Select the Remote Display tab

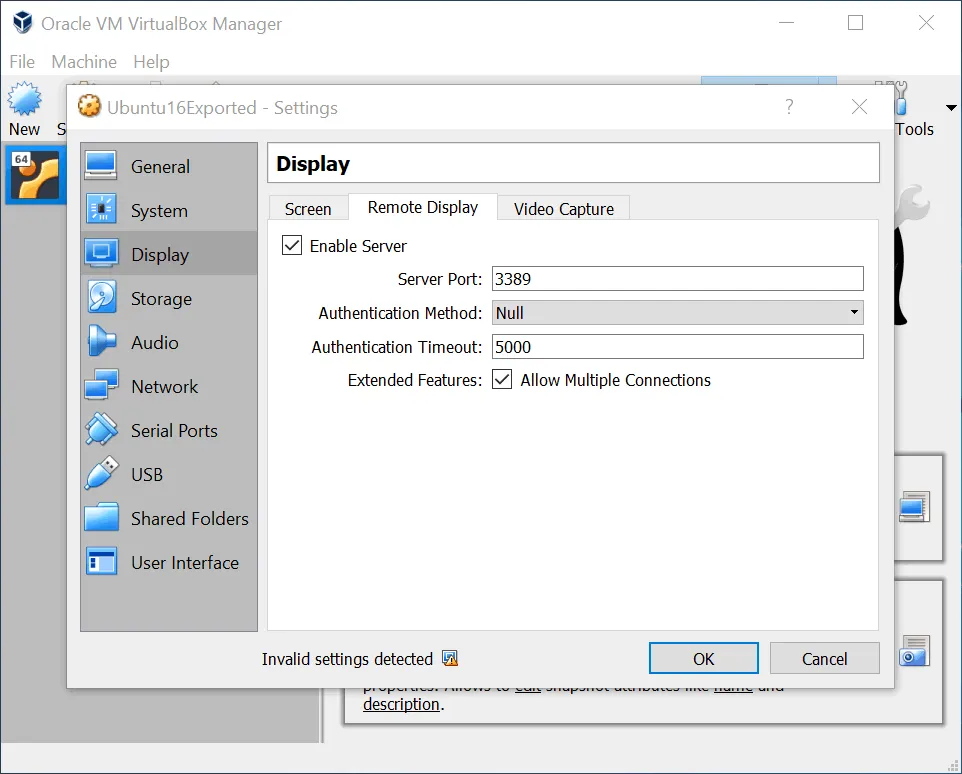click(423, 207)
